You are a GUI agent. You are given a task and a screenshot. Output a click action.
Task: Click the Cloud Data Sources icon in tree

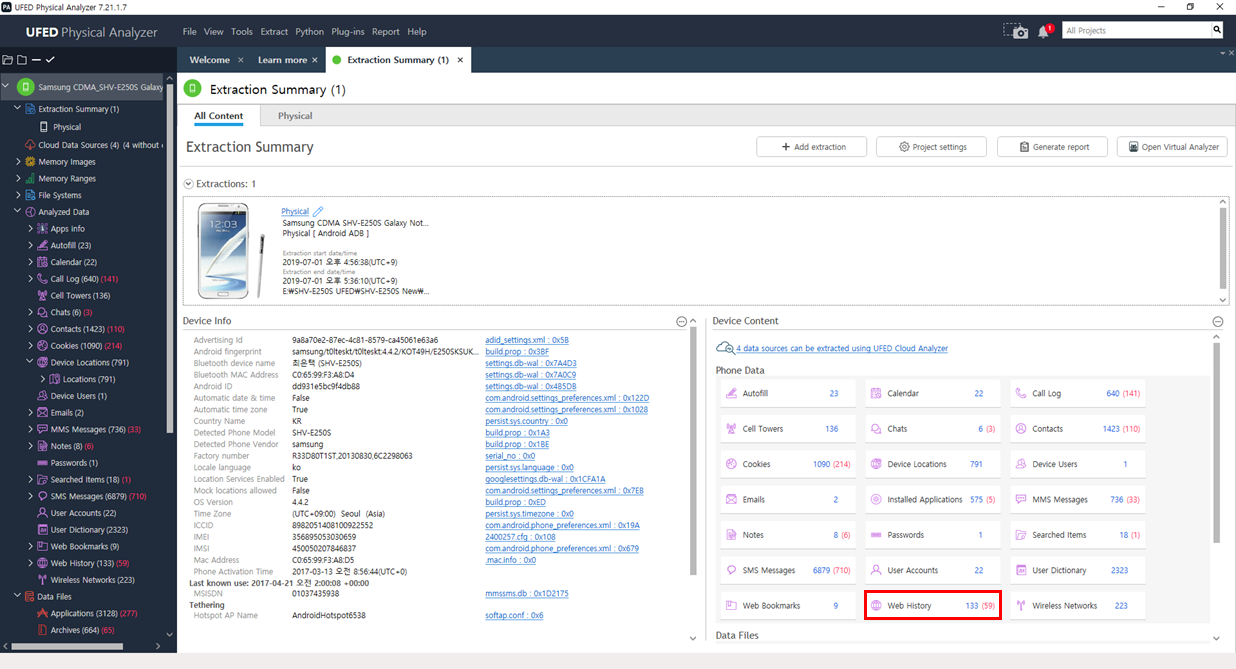click(x=30, y=145)
